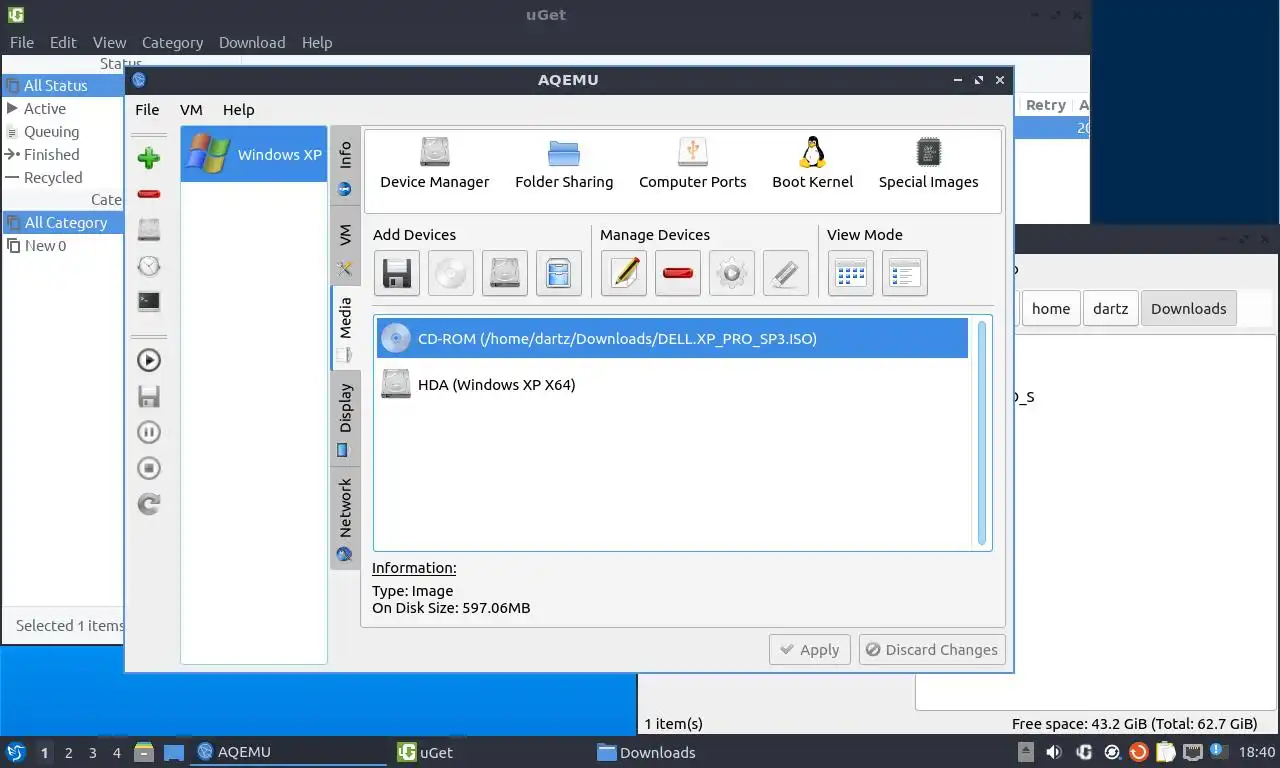Viewport: 1280px width, 768px height.
Task: Pause the virtual machine
Action: 149,433
